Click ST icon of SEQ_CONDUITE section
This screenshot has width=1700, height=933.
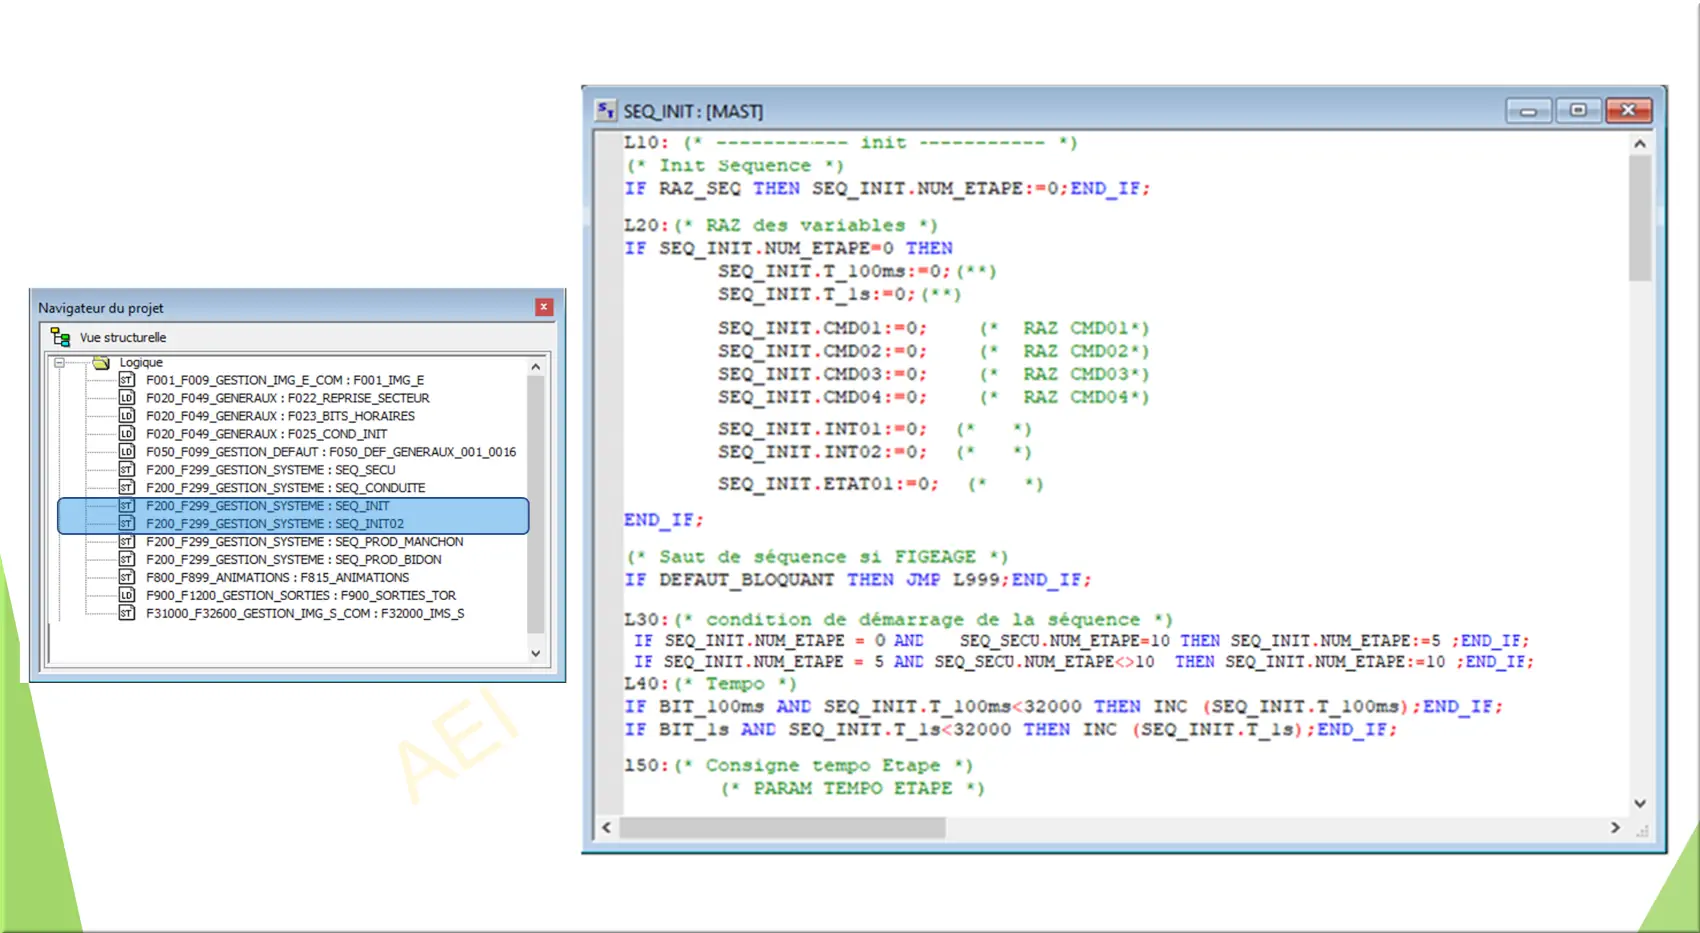pyautogui.click(x=127, y=488)
